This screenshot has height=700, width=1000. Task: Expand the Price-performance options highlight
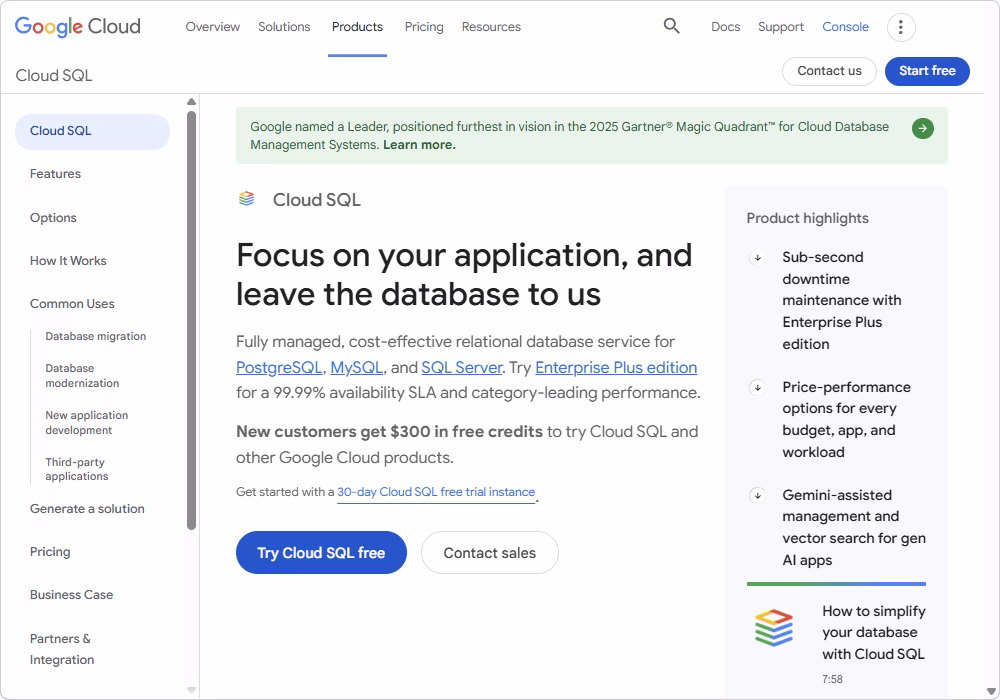(x=757, y=387)
